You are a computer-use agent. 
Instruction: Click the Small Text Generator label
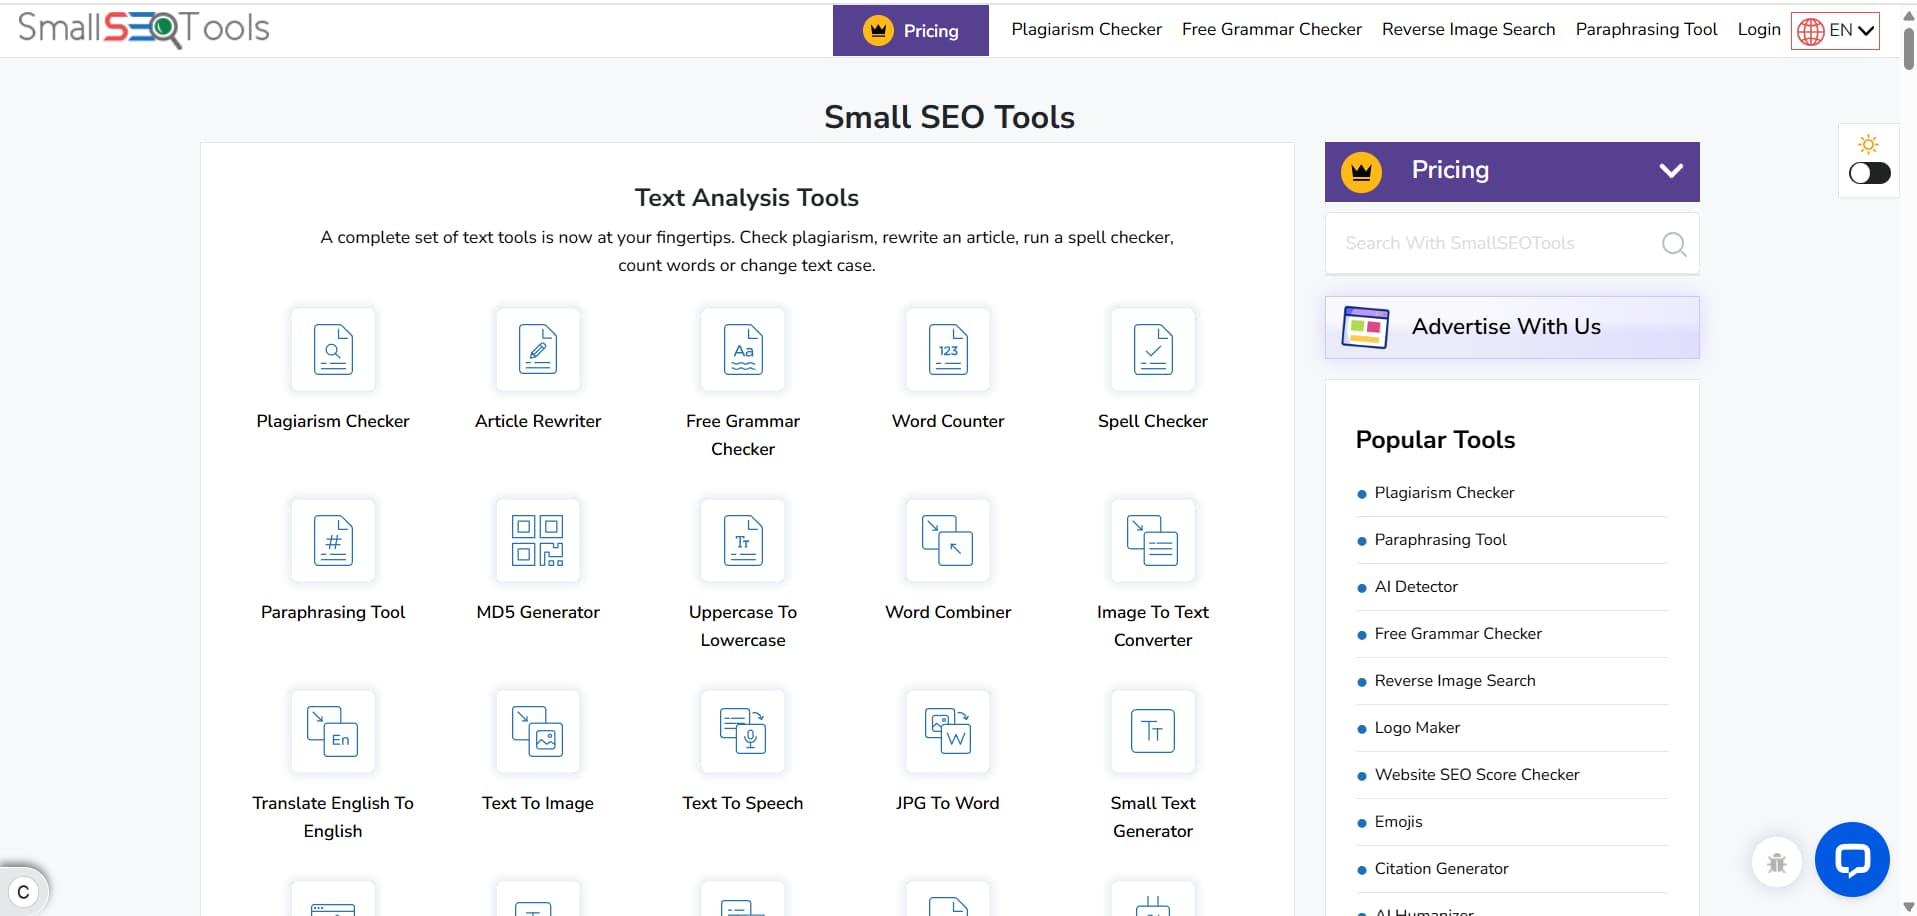(x=1153, y=817)
